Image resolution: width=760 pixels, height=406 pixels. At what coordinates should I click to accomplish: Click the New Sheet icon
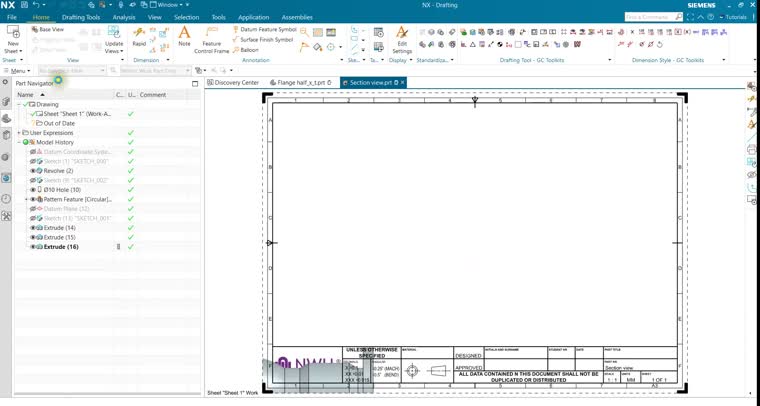tap(13, 32)
